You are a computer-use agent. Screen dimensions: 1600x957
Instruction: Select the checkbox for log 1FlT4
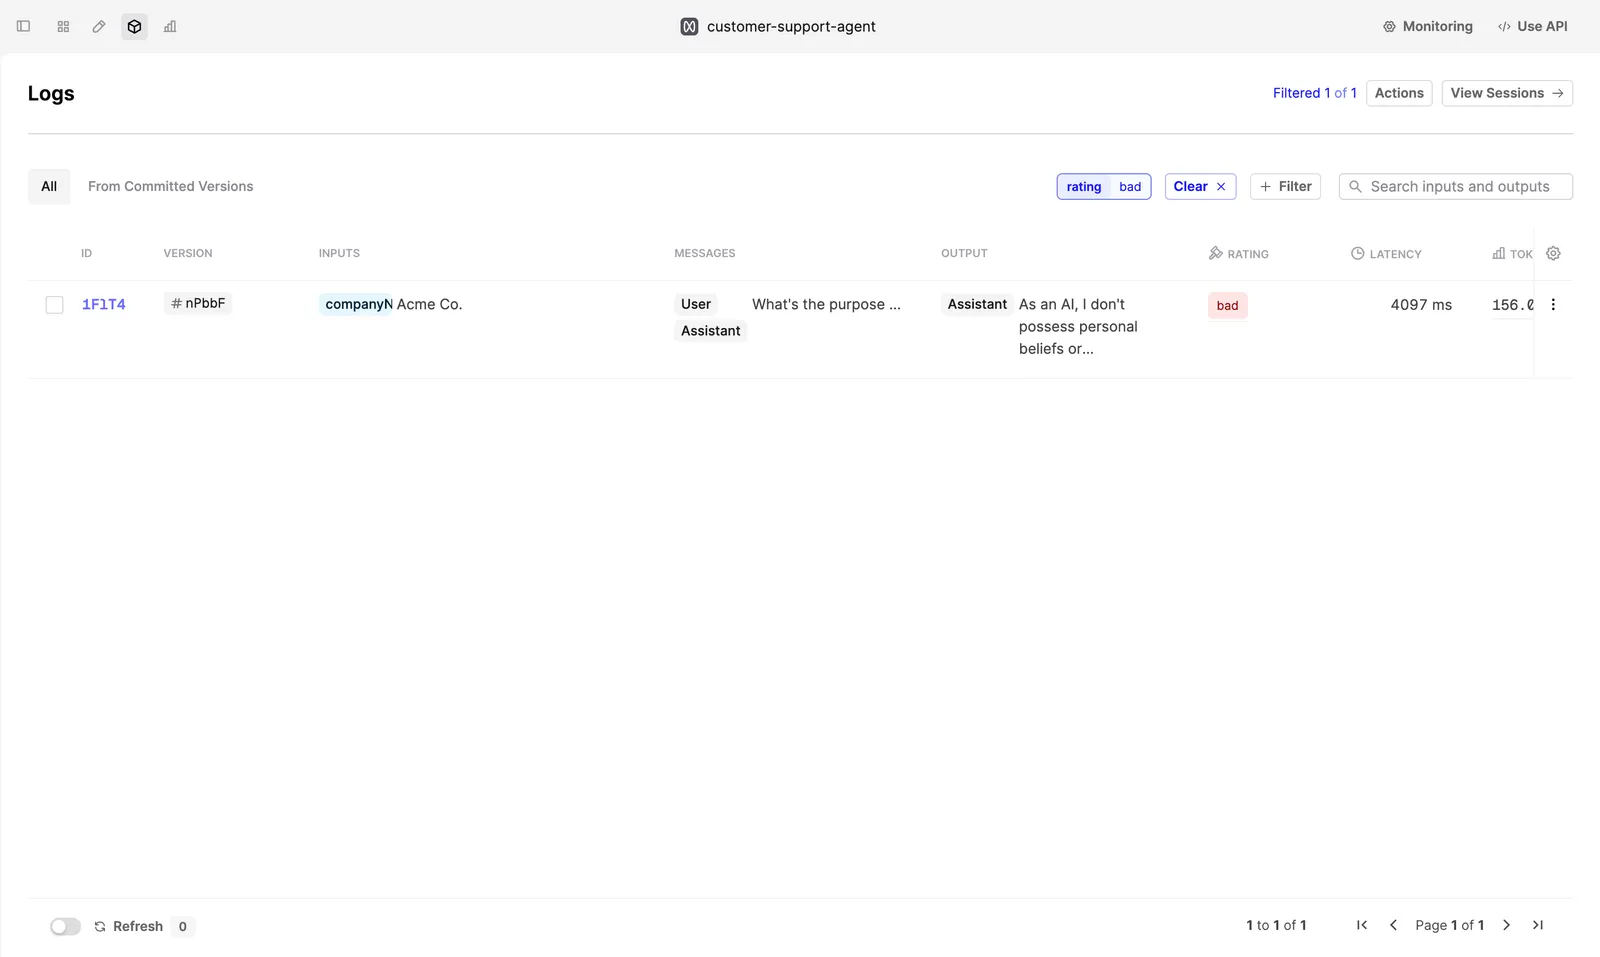pos(55,305)
